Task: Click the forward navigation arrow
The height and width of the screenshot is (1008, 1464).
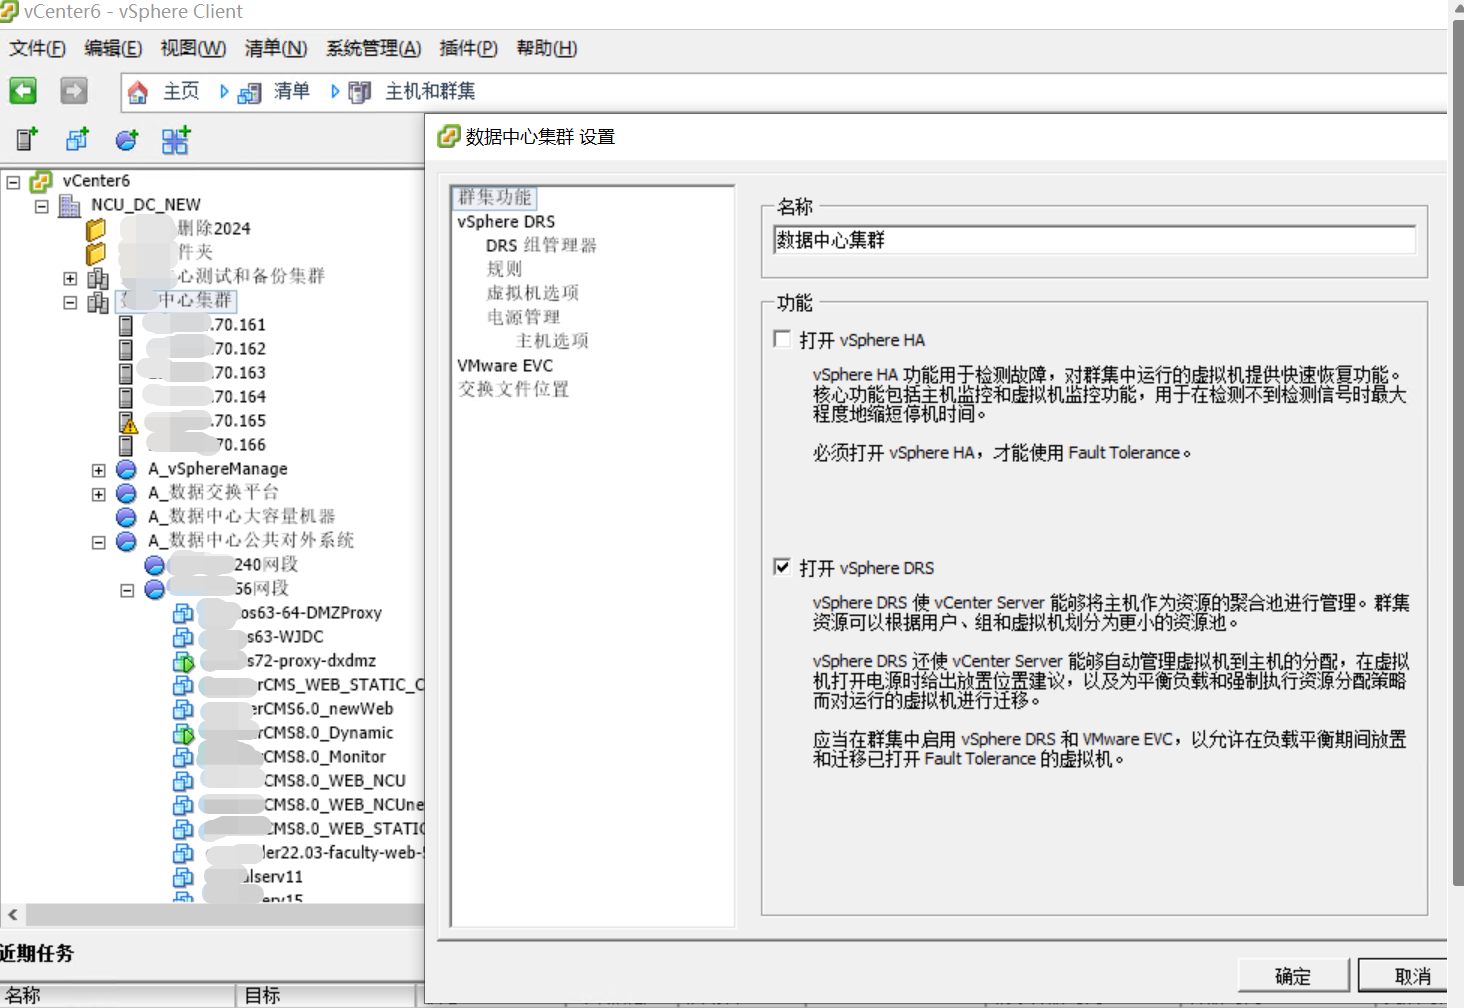Action: point(72,91)
